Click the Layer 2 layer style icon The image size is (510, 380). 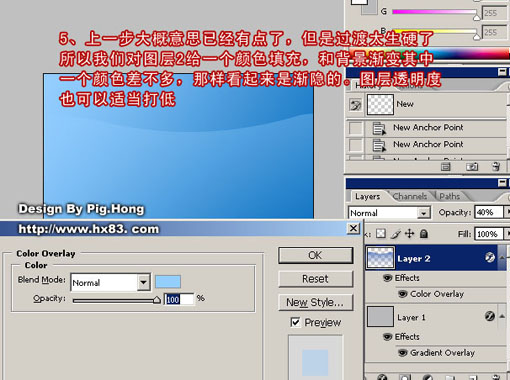[x=490, y=257]
